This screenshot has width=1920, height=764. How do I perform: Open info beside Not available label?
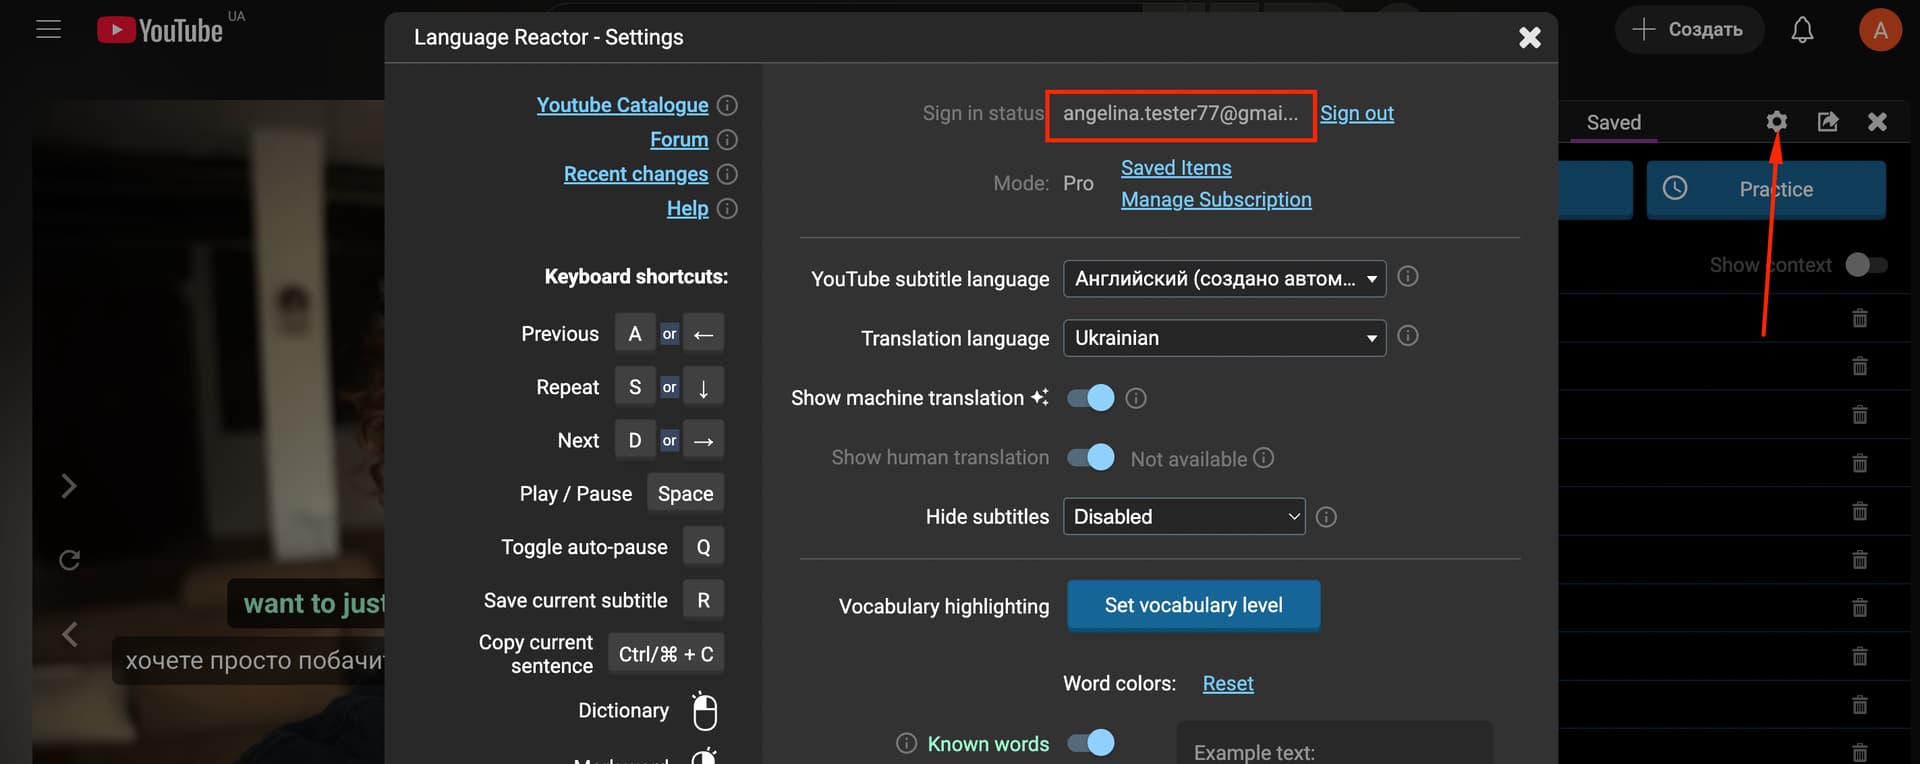[1264, 458]
